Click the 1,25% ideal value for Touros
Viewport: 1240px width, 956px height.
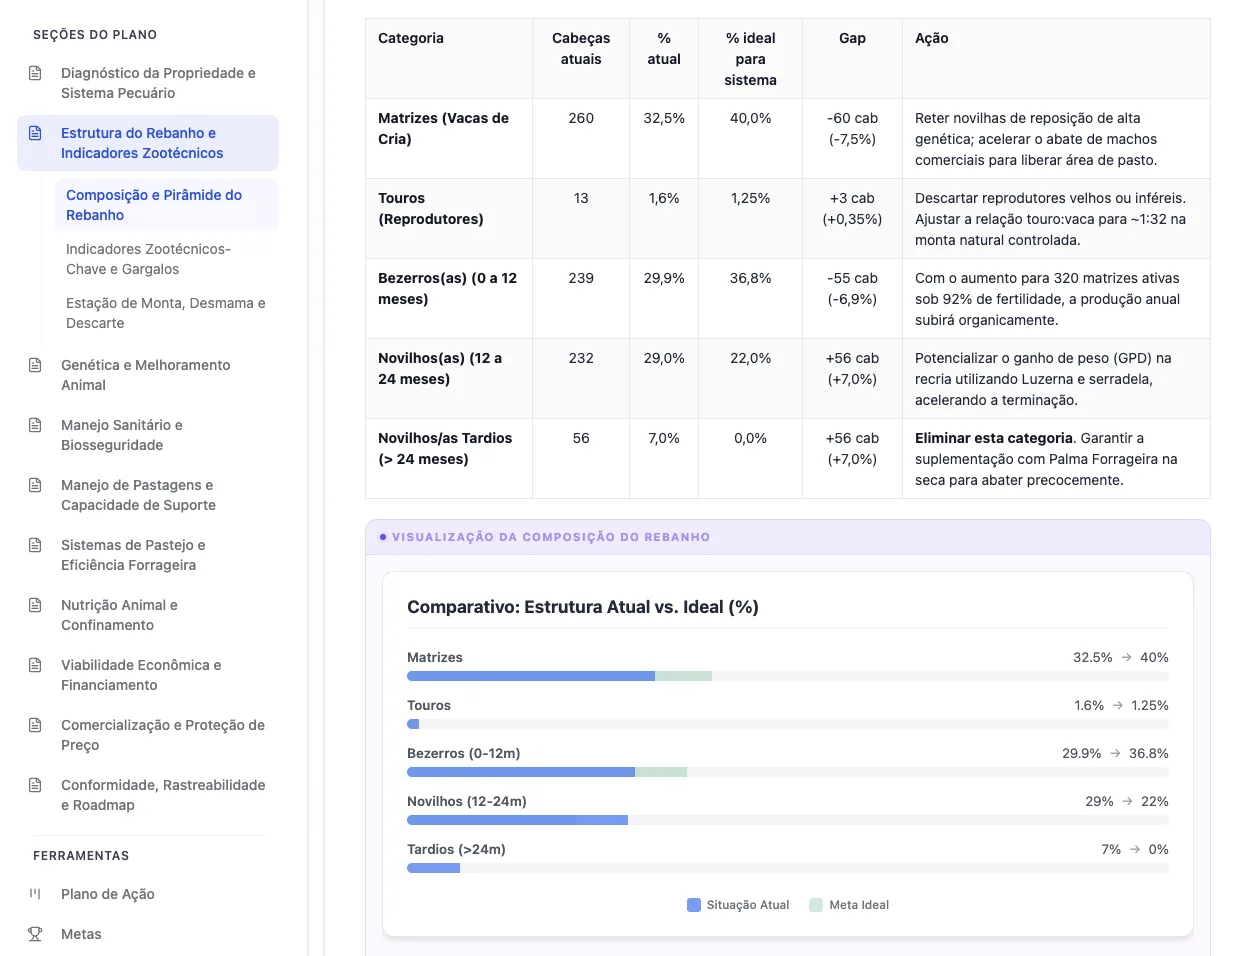point(751,198)
